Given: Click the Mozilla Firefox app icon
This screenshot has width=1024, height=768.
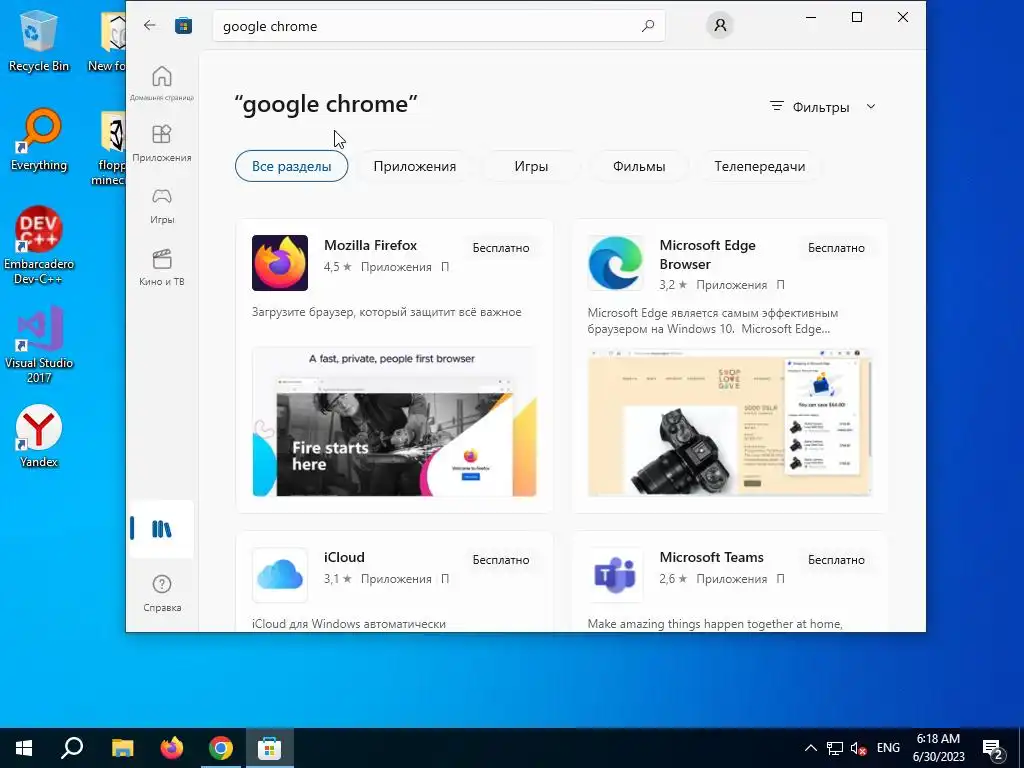Looking at the screenshot, I should (x=280, y=263).
